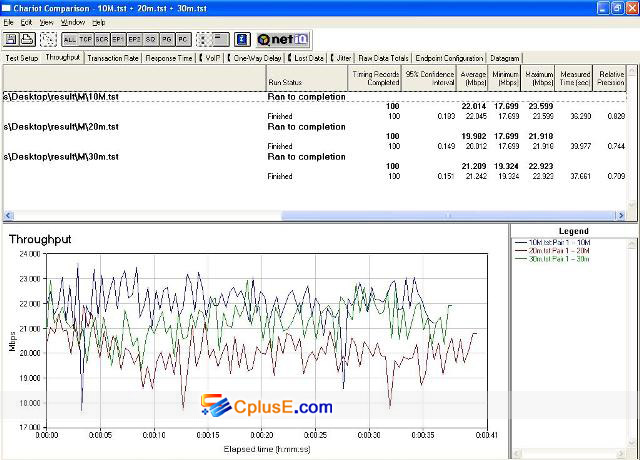Switch to the Response Time tab
640x460 pixels.
[169, 58]
